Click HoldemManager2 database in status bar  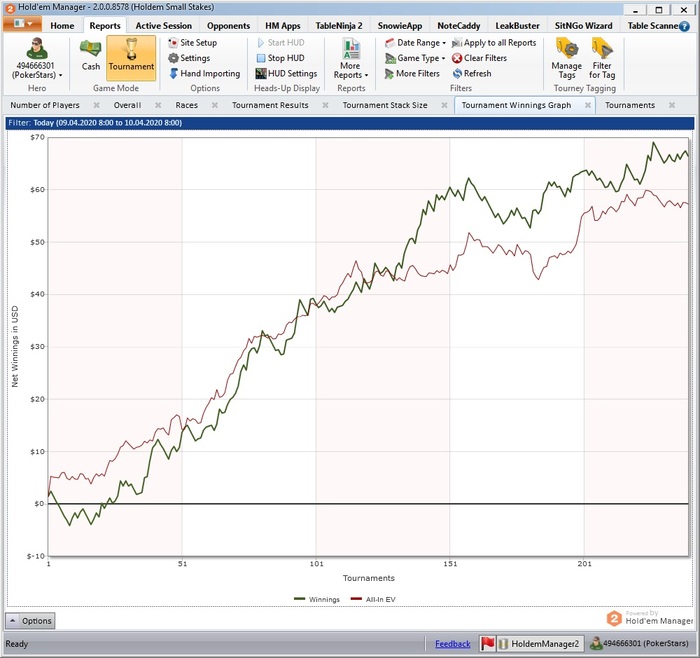pos(540,644)
